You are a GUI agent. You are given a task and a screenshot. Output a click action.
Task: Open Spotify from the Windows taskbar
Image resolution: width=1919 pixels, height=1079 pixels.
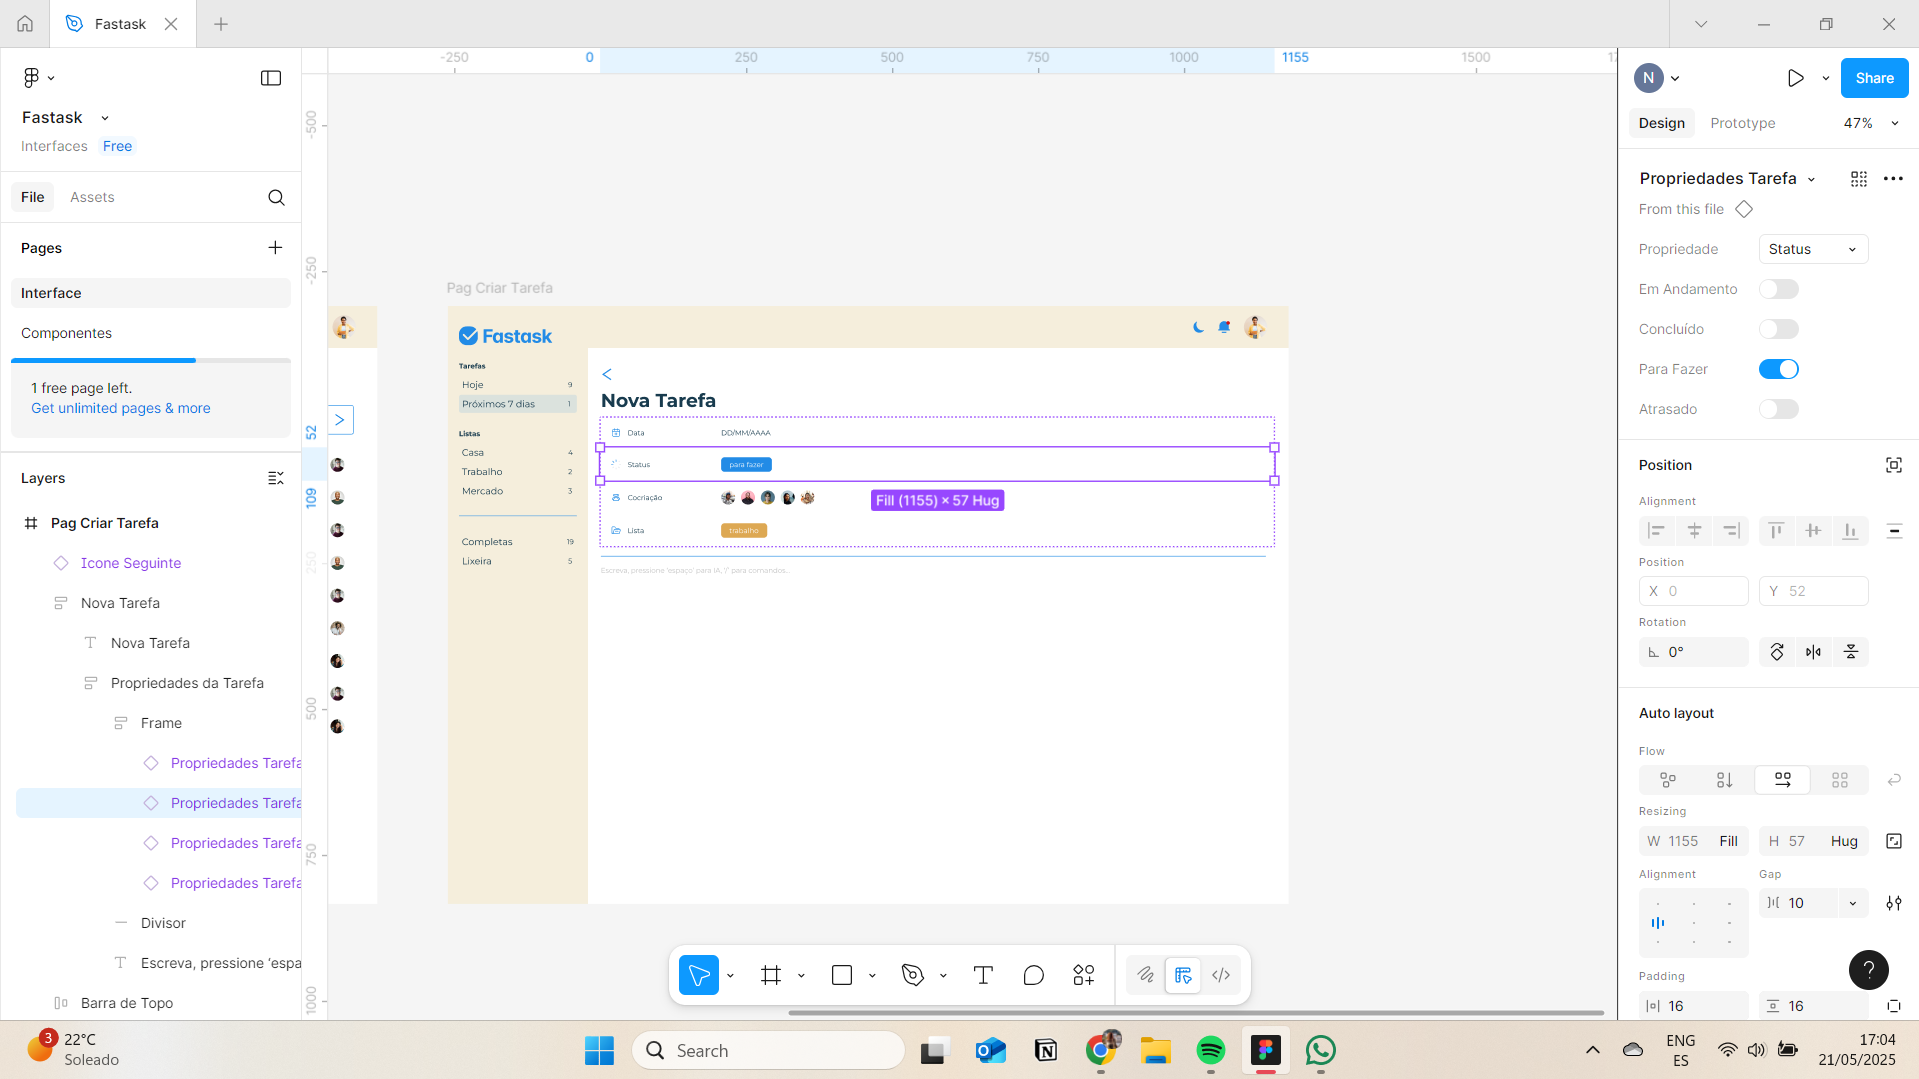pyautogui.click(x=1210, y=1050)
